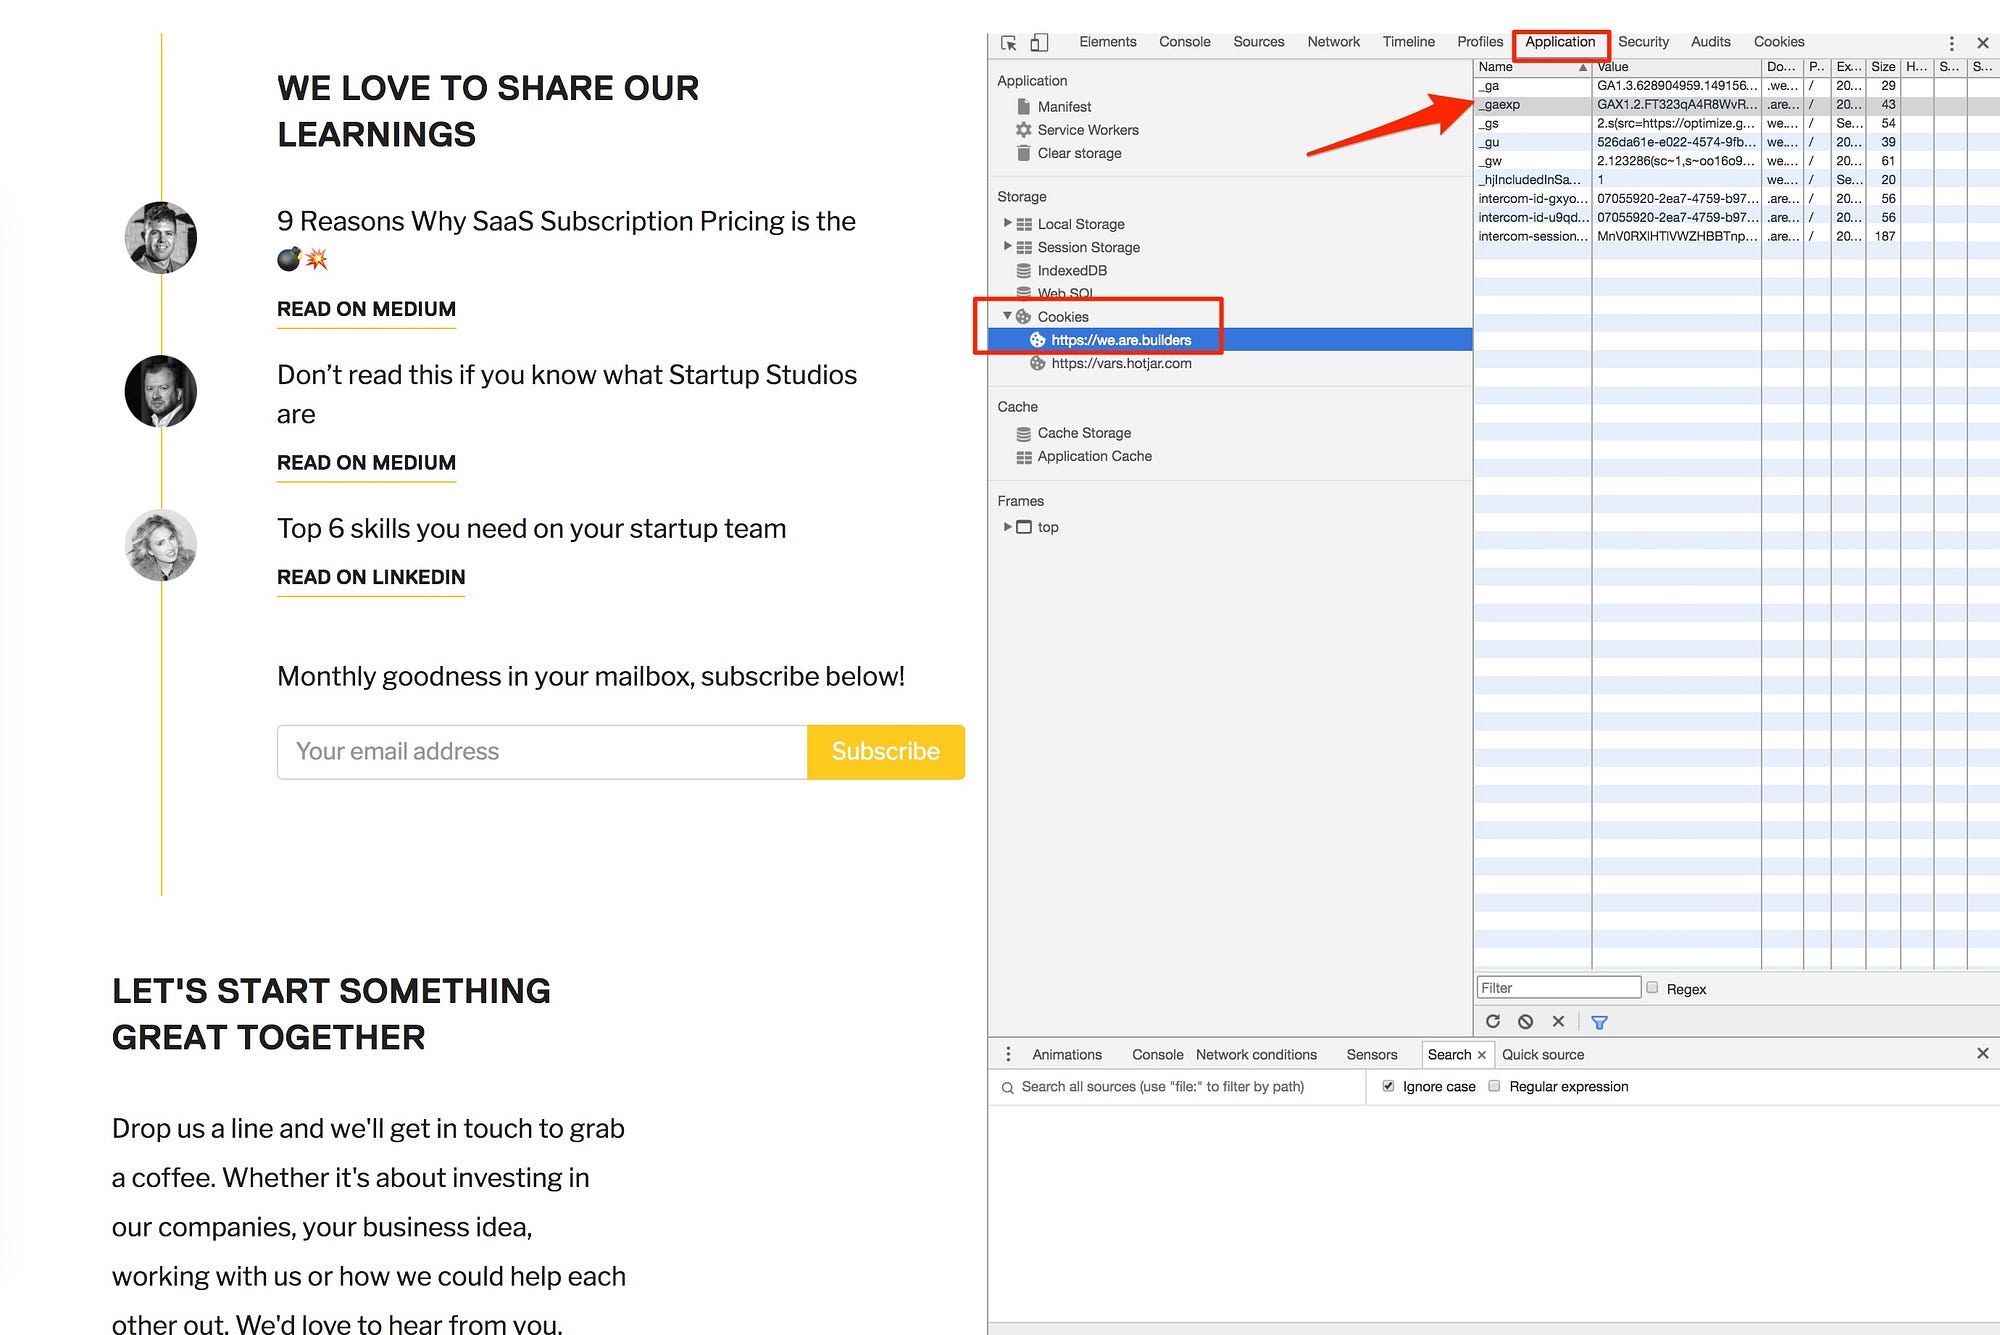Open DevTools three-dot customize menu
Viewport: 2000px width, 1335px height.
point(1951,43)
